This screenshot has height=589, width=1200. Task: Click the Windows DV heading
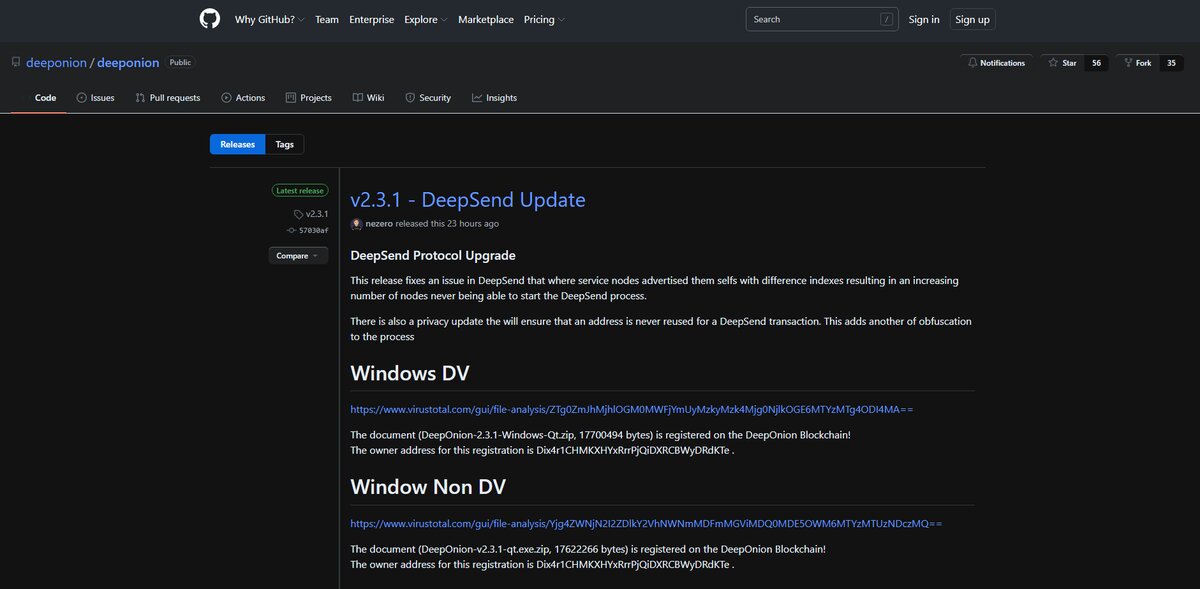tap(410, 374)
